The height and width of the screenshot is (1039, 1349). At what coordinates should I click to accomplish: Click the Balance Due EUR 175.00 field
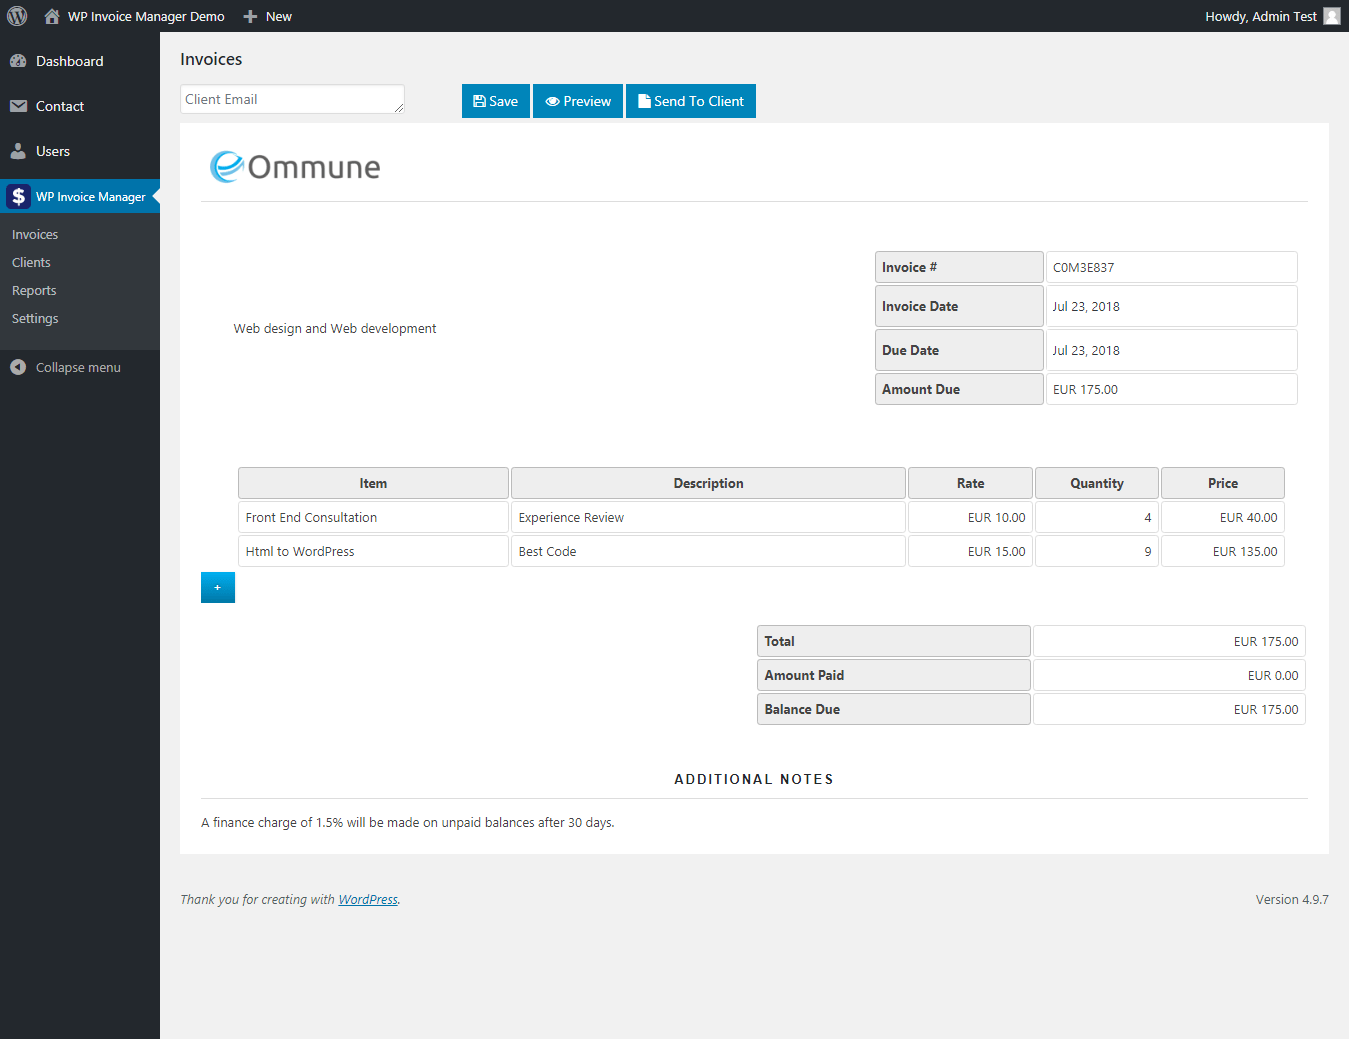(1169, 709)
